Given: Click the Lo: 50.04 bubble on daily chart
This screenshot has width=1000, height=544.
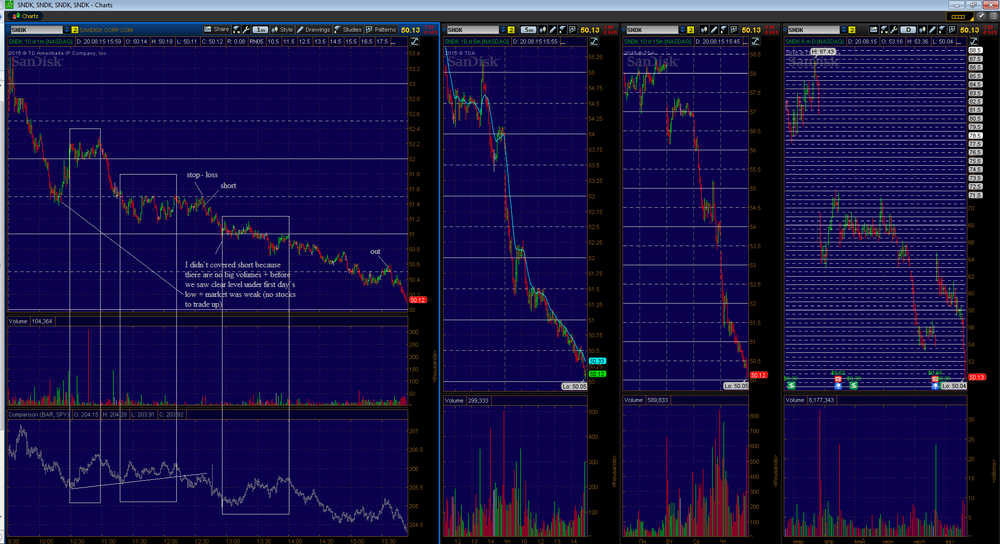Looking at the screenshot, I should [954, 386].
